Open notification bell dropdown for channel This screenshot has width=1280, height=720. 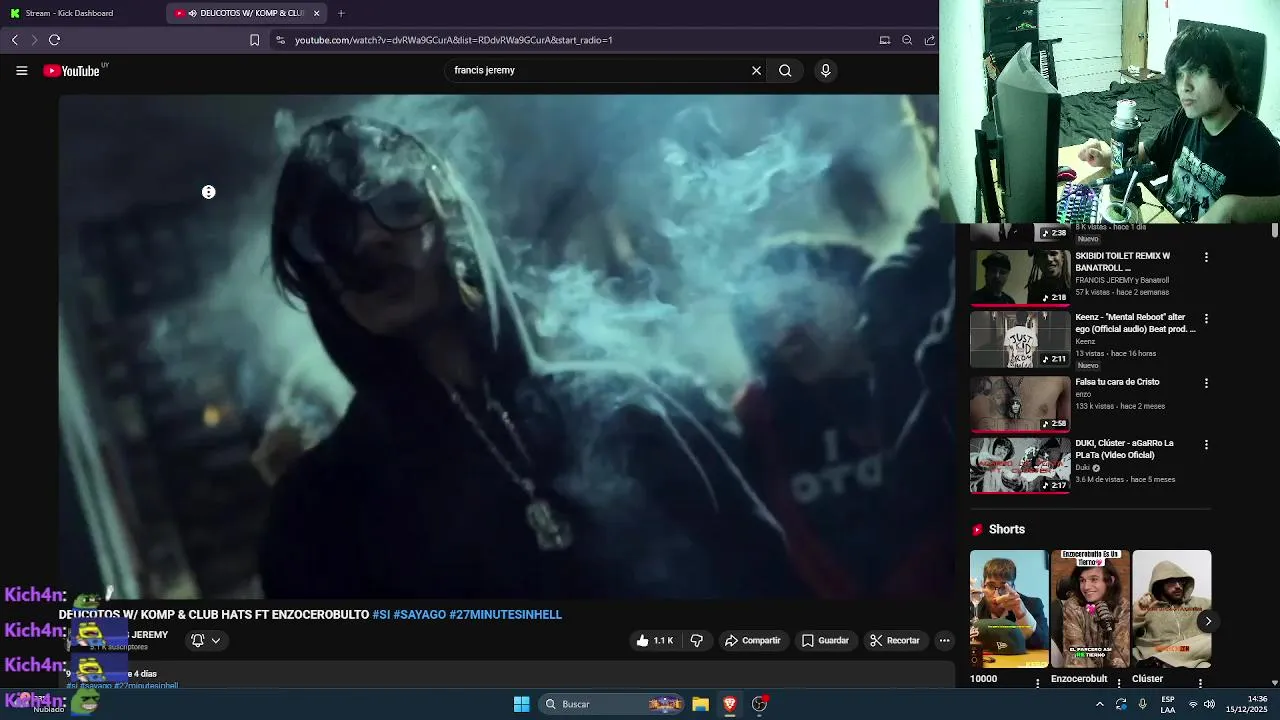[x=205, y=640]
